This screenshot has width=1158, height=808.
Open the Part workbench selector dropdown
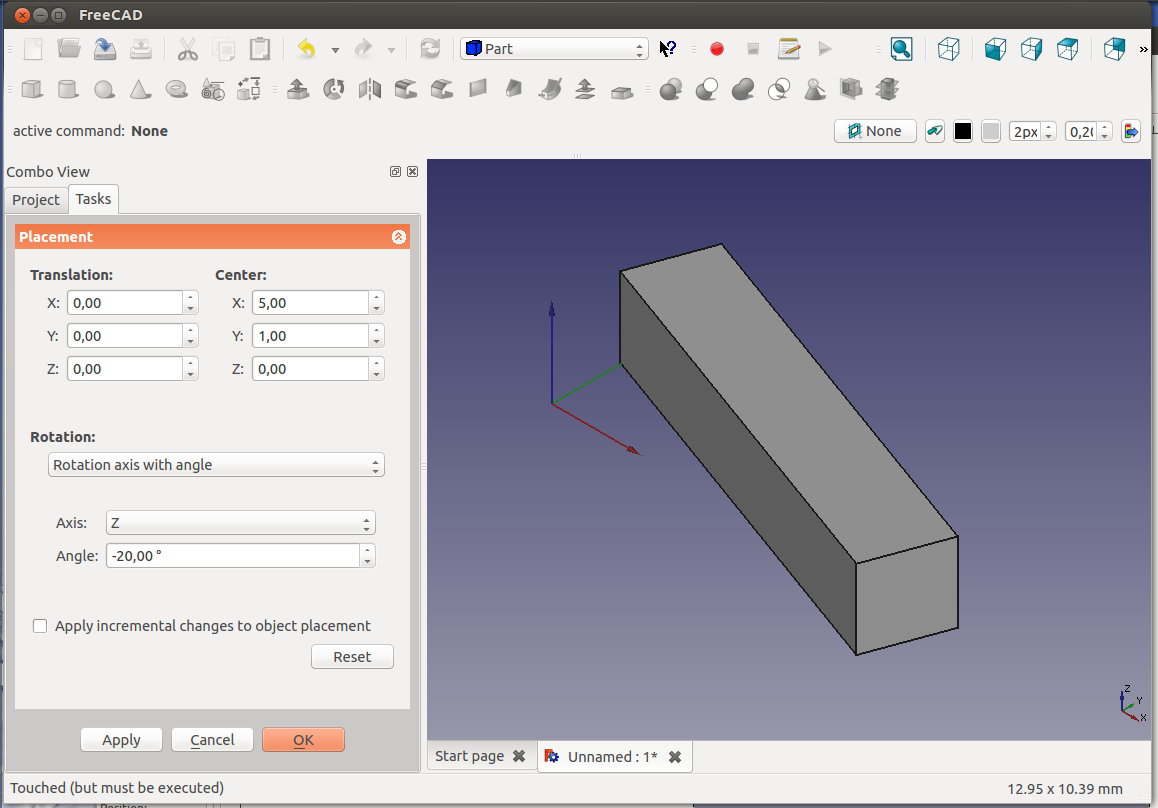554,49
